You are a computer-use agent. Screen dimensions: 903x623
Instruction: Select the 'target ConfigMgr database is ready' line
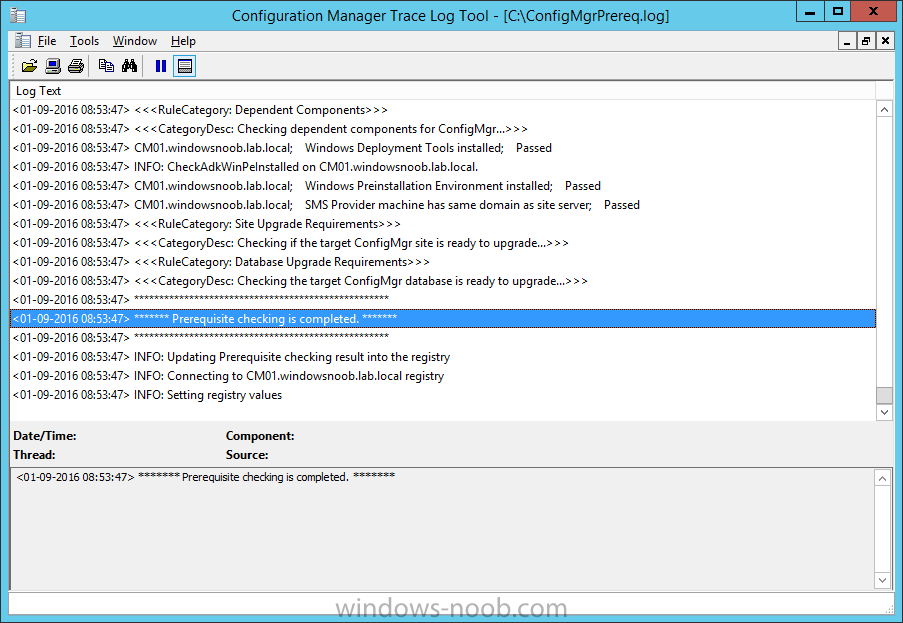click(442, 280)
